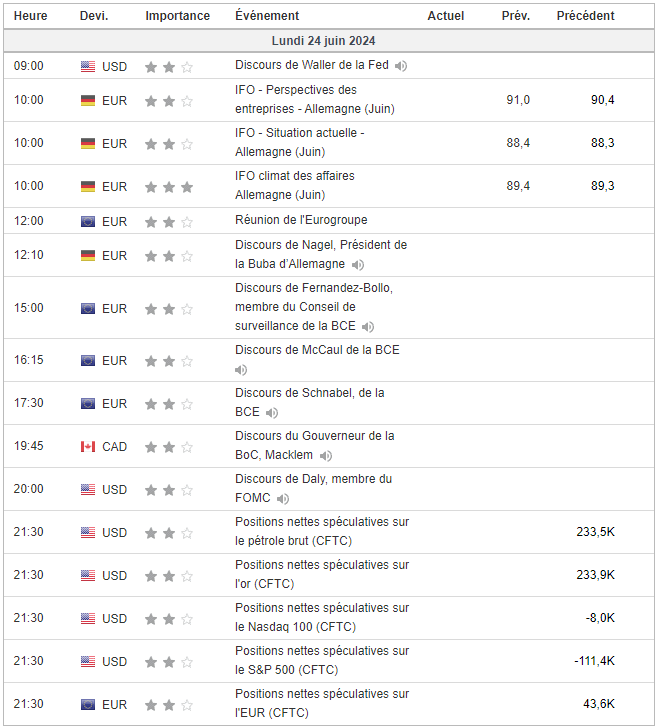Click speaker icon next to Schnabel speech
This screenshot has width=656, height=726.
tap(273, 412)
